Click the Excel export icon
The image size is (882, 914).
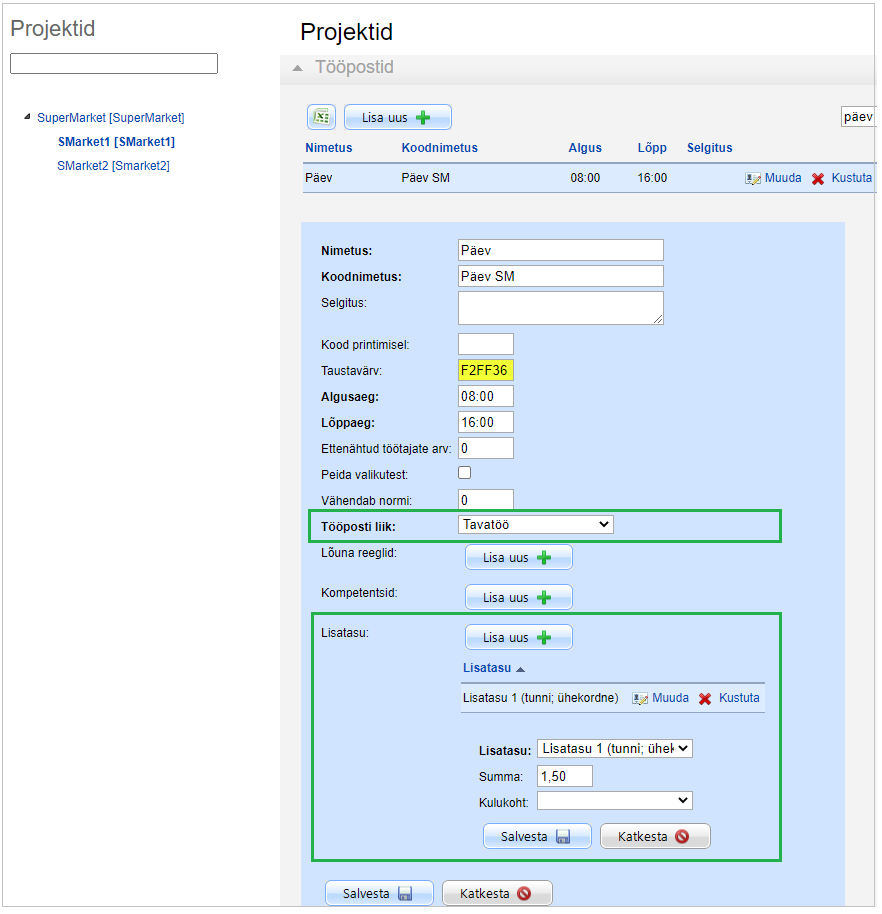(x=320, y=117)
